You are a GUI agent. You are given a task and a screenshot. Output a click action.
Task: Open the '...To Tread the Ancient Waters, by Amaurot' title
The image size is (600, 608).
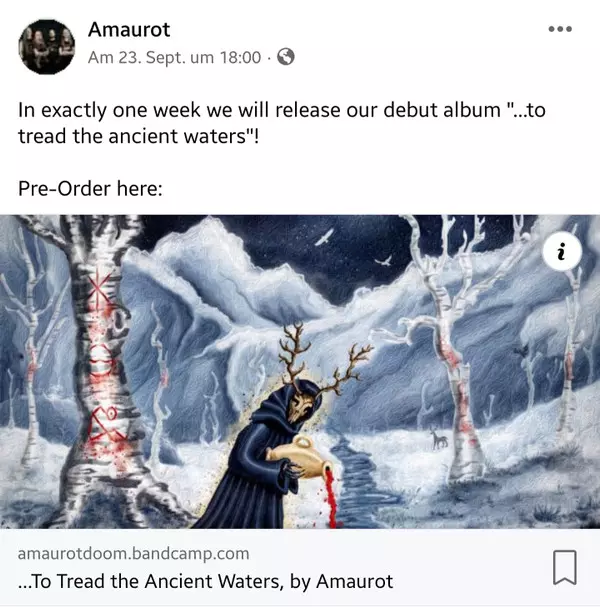point(206,581)
